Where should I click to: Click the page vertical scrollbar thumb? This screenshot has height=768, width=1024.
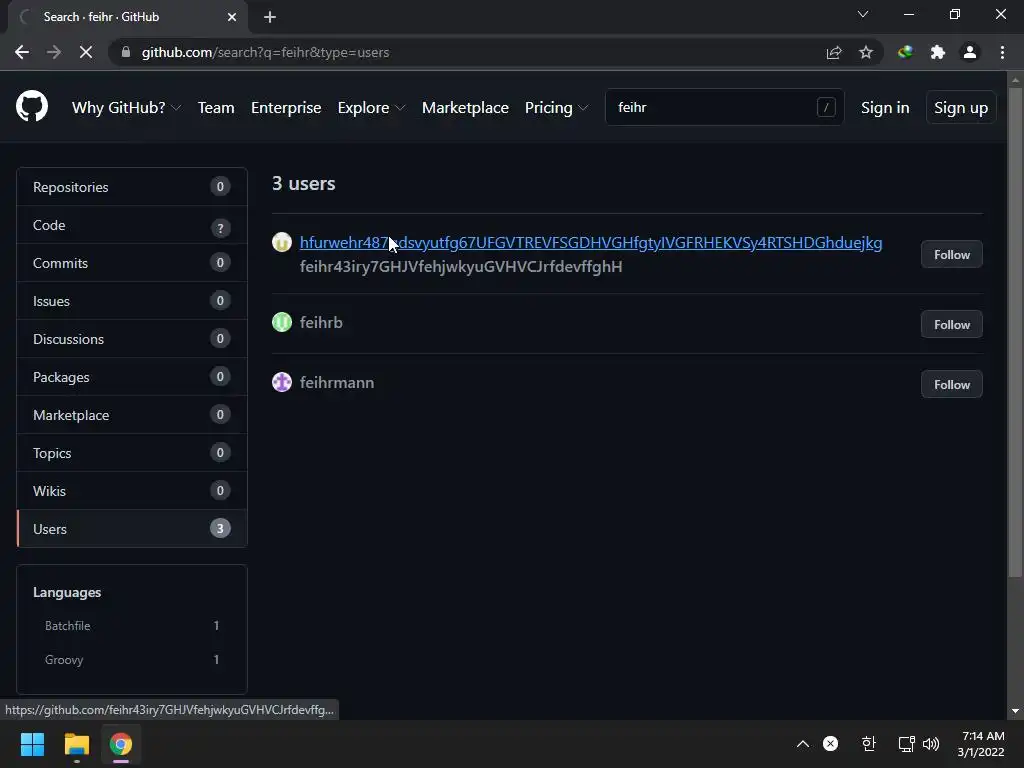point(1015,332)
